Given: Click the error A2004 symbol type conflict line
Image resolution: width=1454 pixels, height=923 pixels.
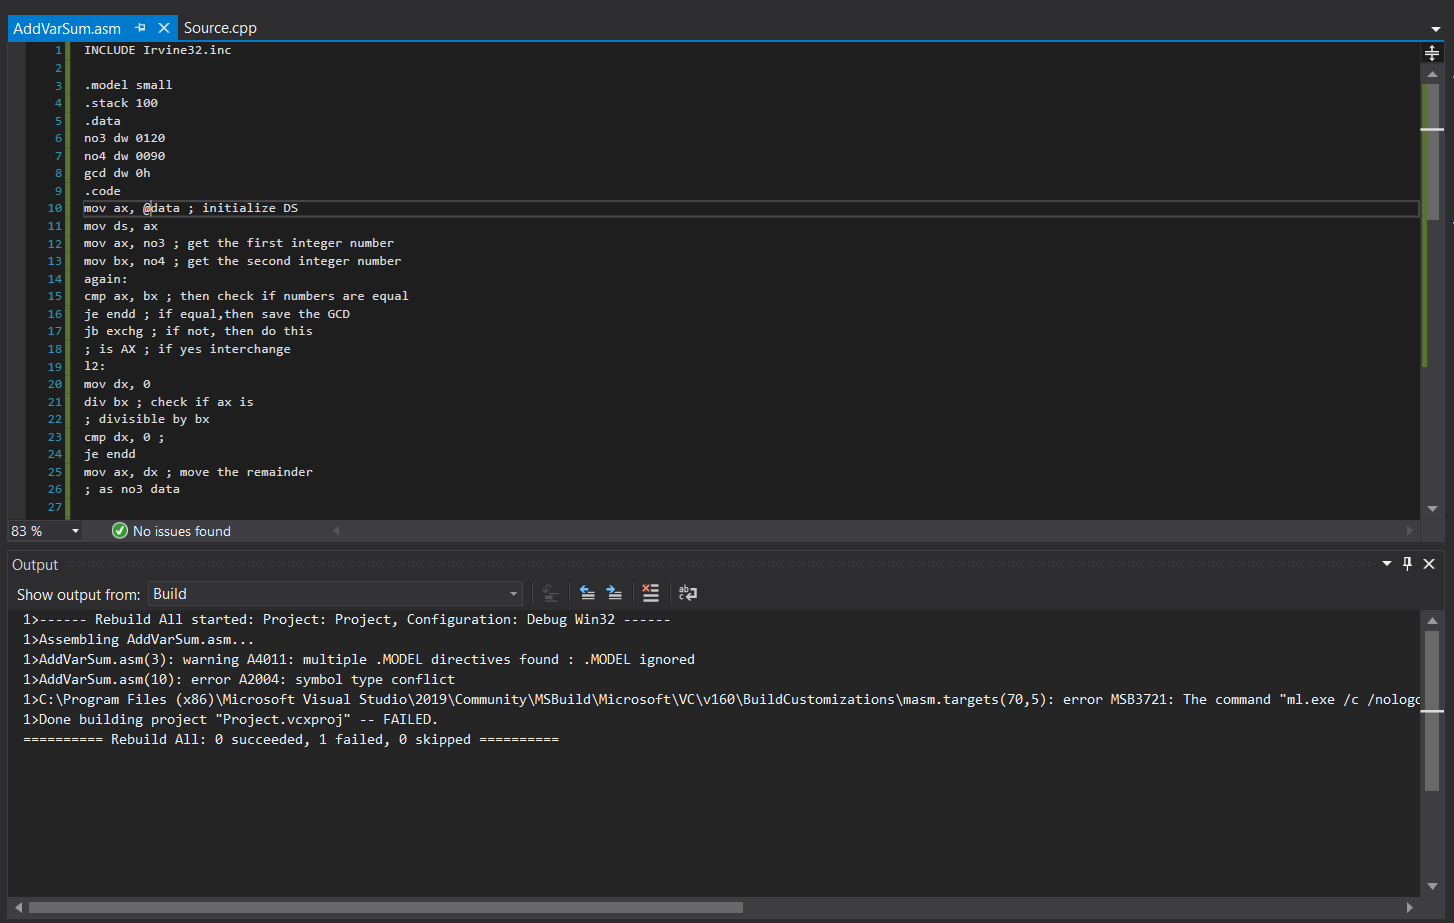Looking at the screenshot, I should pyautogui.click(x=239, y=679).
